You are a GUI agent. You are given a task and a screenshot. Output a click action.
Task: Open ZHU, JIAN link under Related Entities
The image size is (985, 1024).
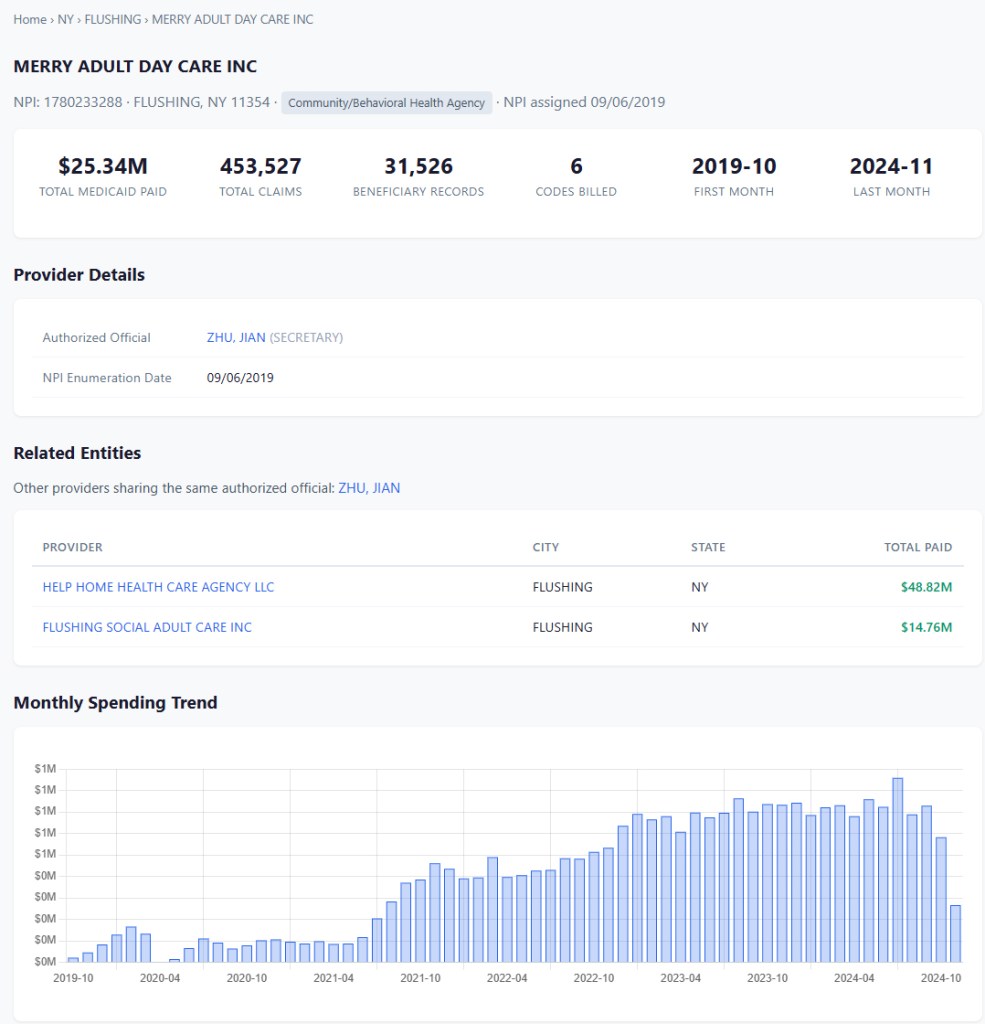(x=369, y=488)
